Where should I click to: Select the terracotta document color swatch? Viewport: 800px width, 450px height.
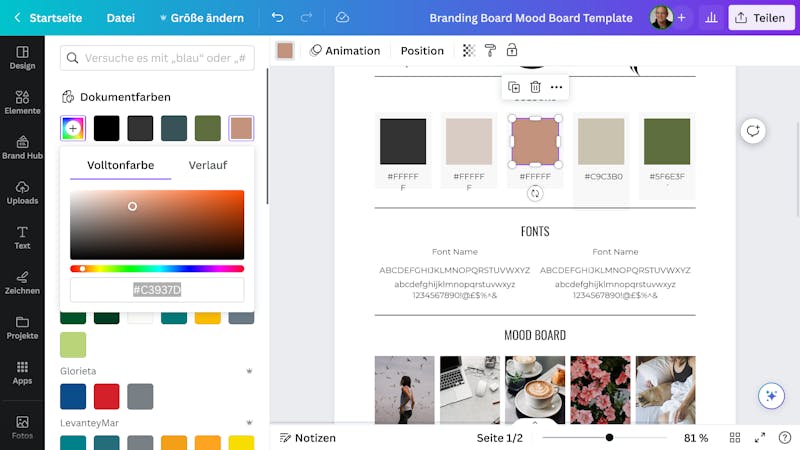click(x=241, y=128)
